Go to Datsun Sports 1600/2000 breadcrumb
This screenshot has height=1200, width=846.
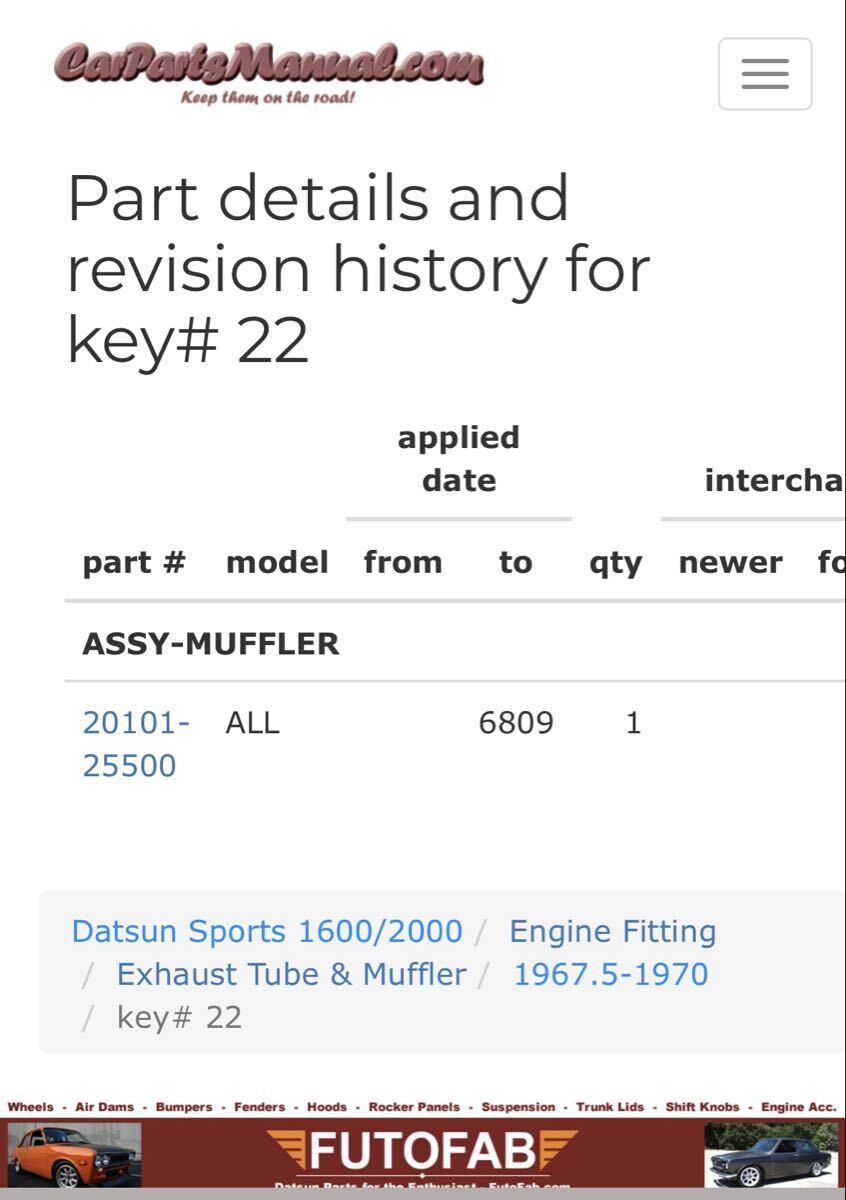(267, 931)
